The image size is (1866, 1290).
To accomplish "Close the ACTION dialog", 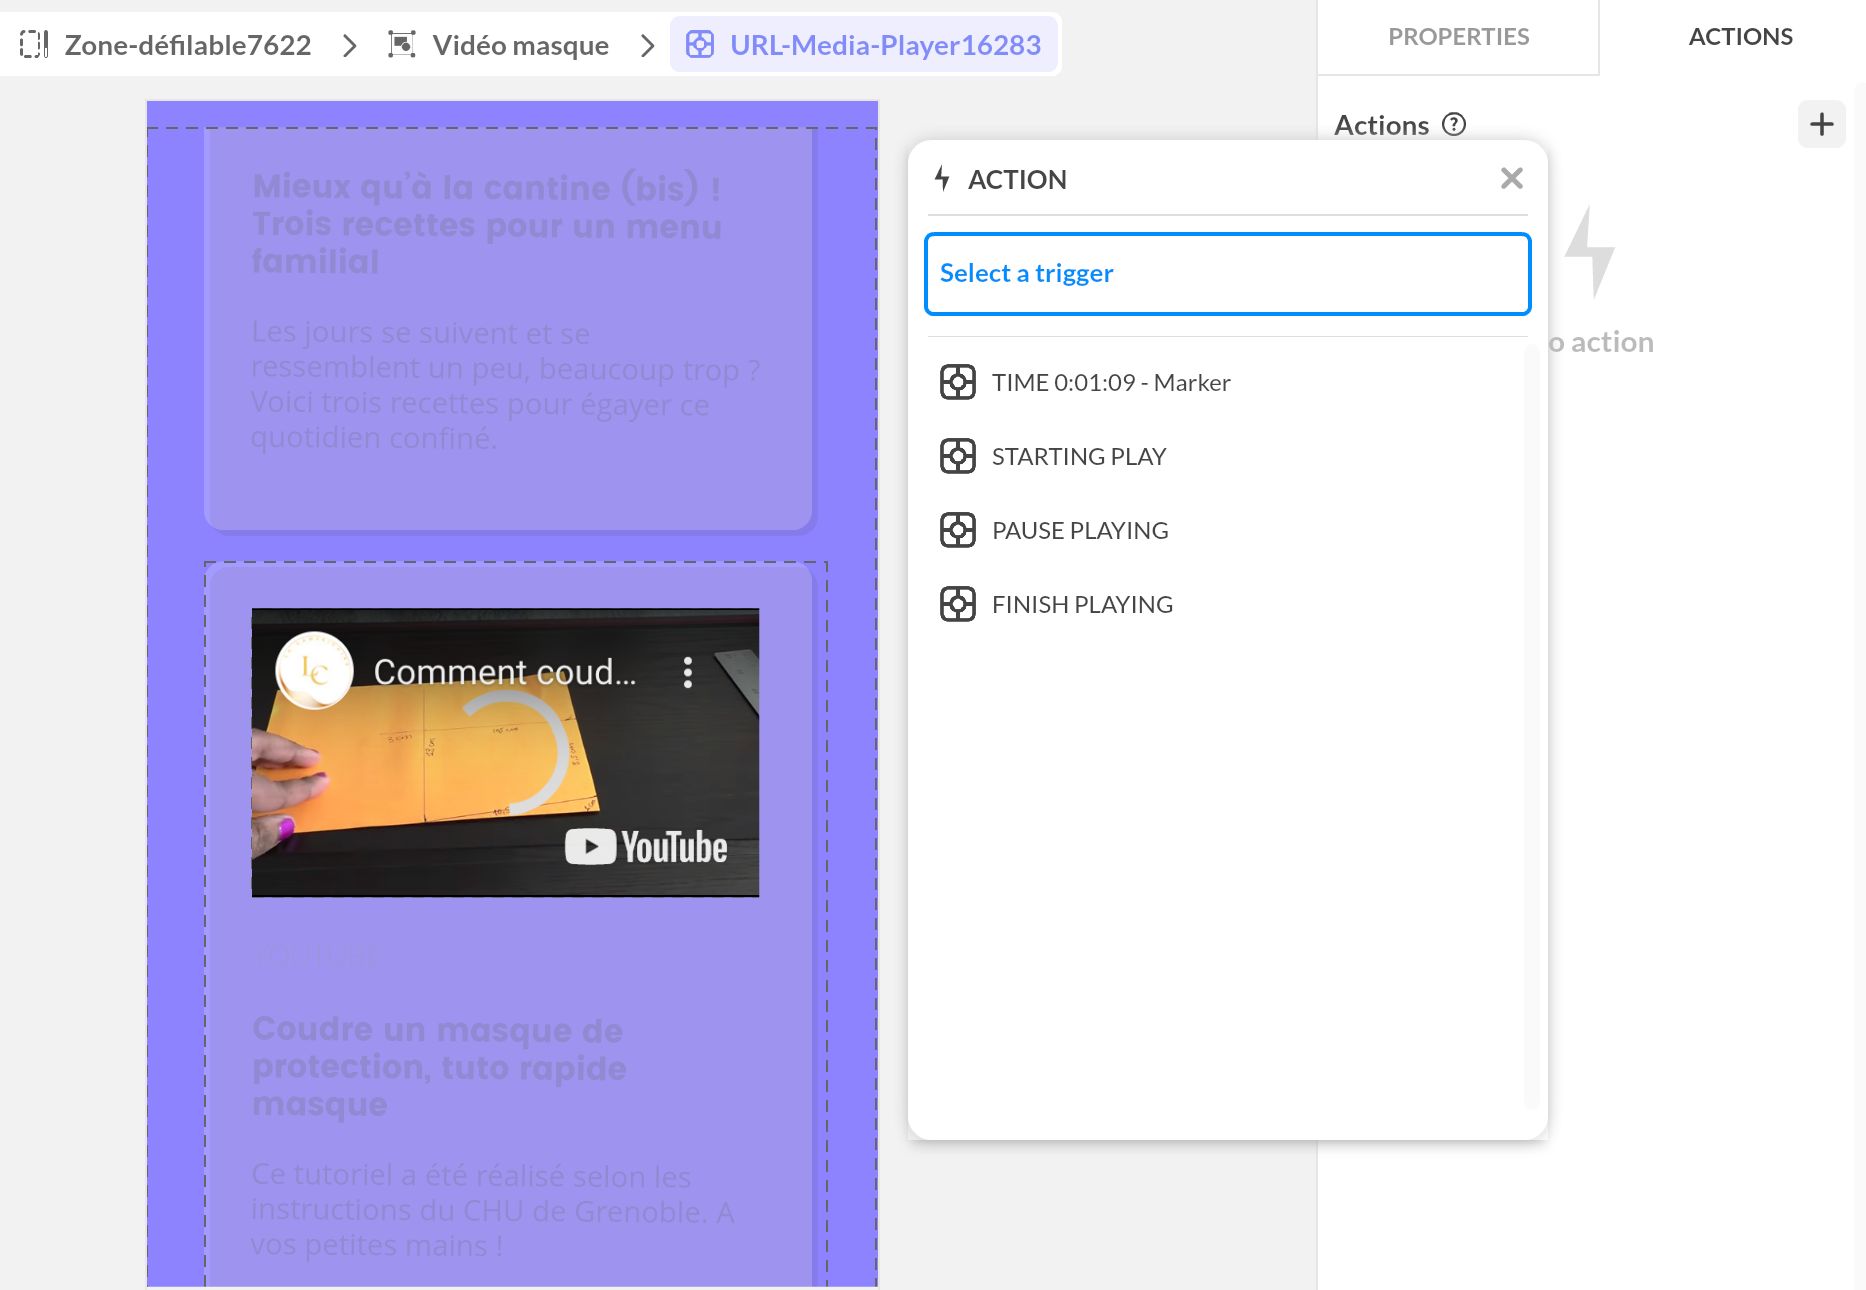I will pos(1511,178).
